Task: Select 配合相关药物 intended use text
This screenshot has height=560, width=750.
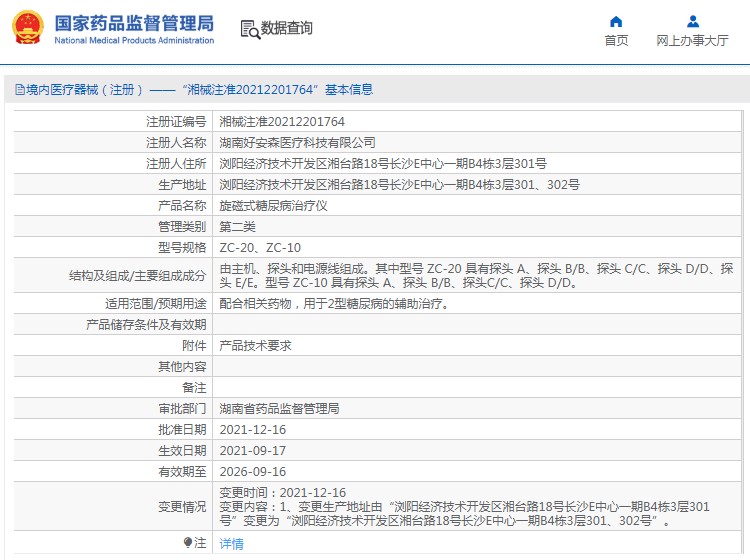Action: pyautogui.click(x=334, y=304)
